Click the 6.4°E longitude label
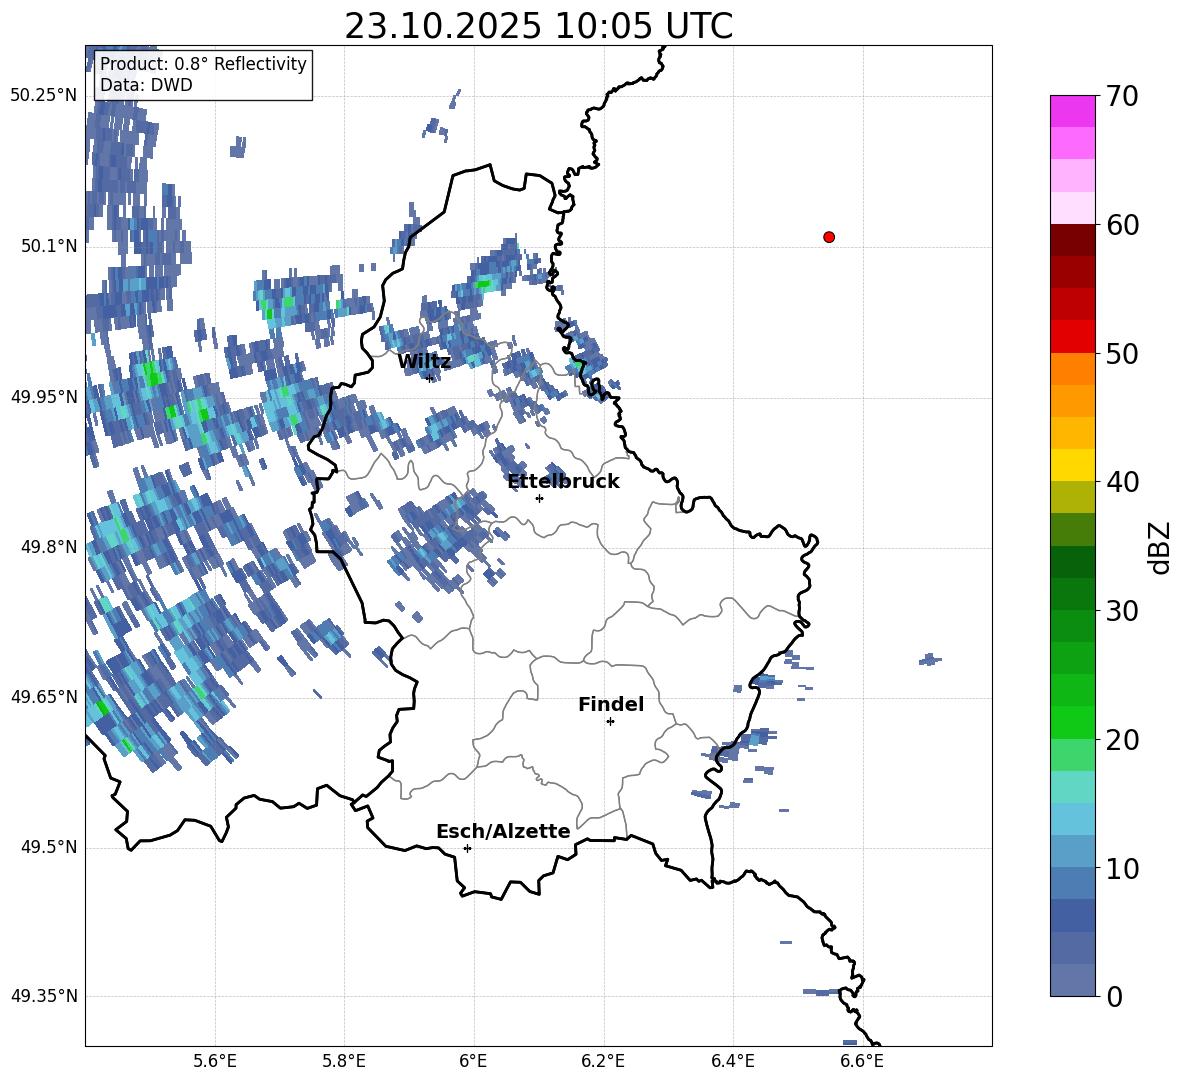This screenshot has height=1081, width=1184. coord(732,1061)
